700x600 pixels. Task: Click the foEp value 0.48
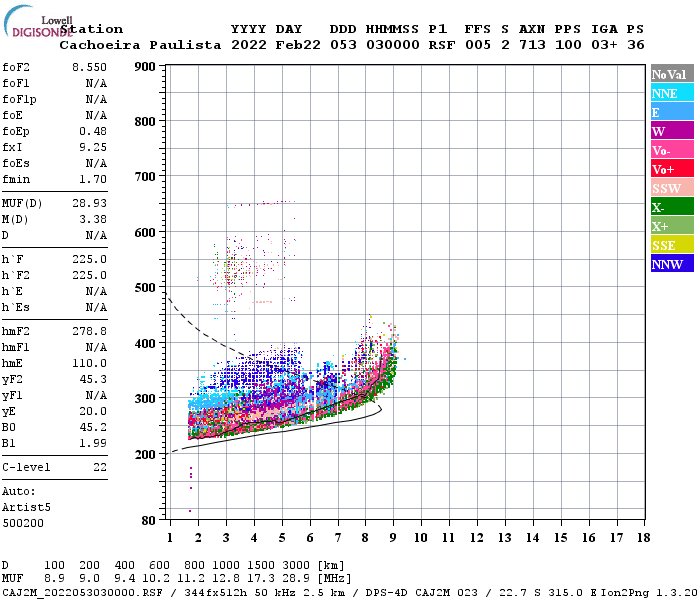93,131
